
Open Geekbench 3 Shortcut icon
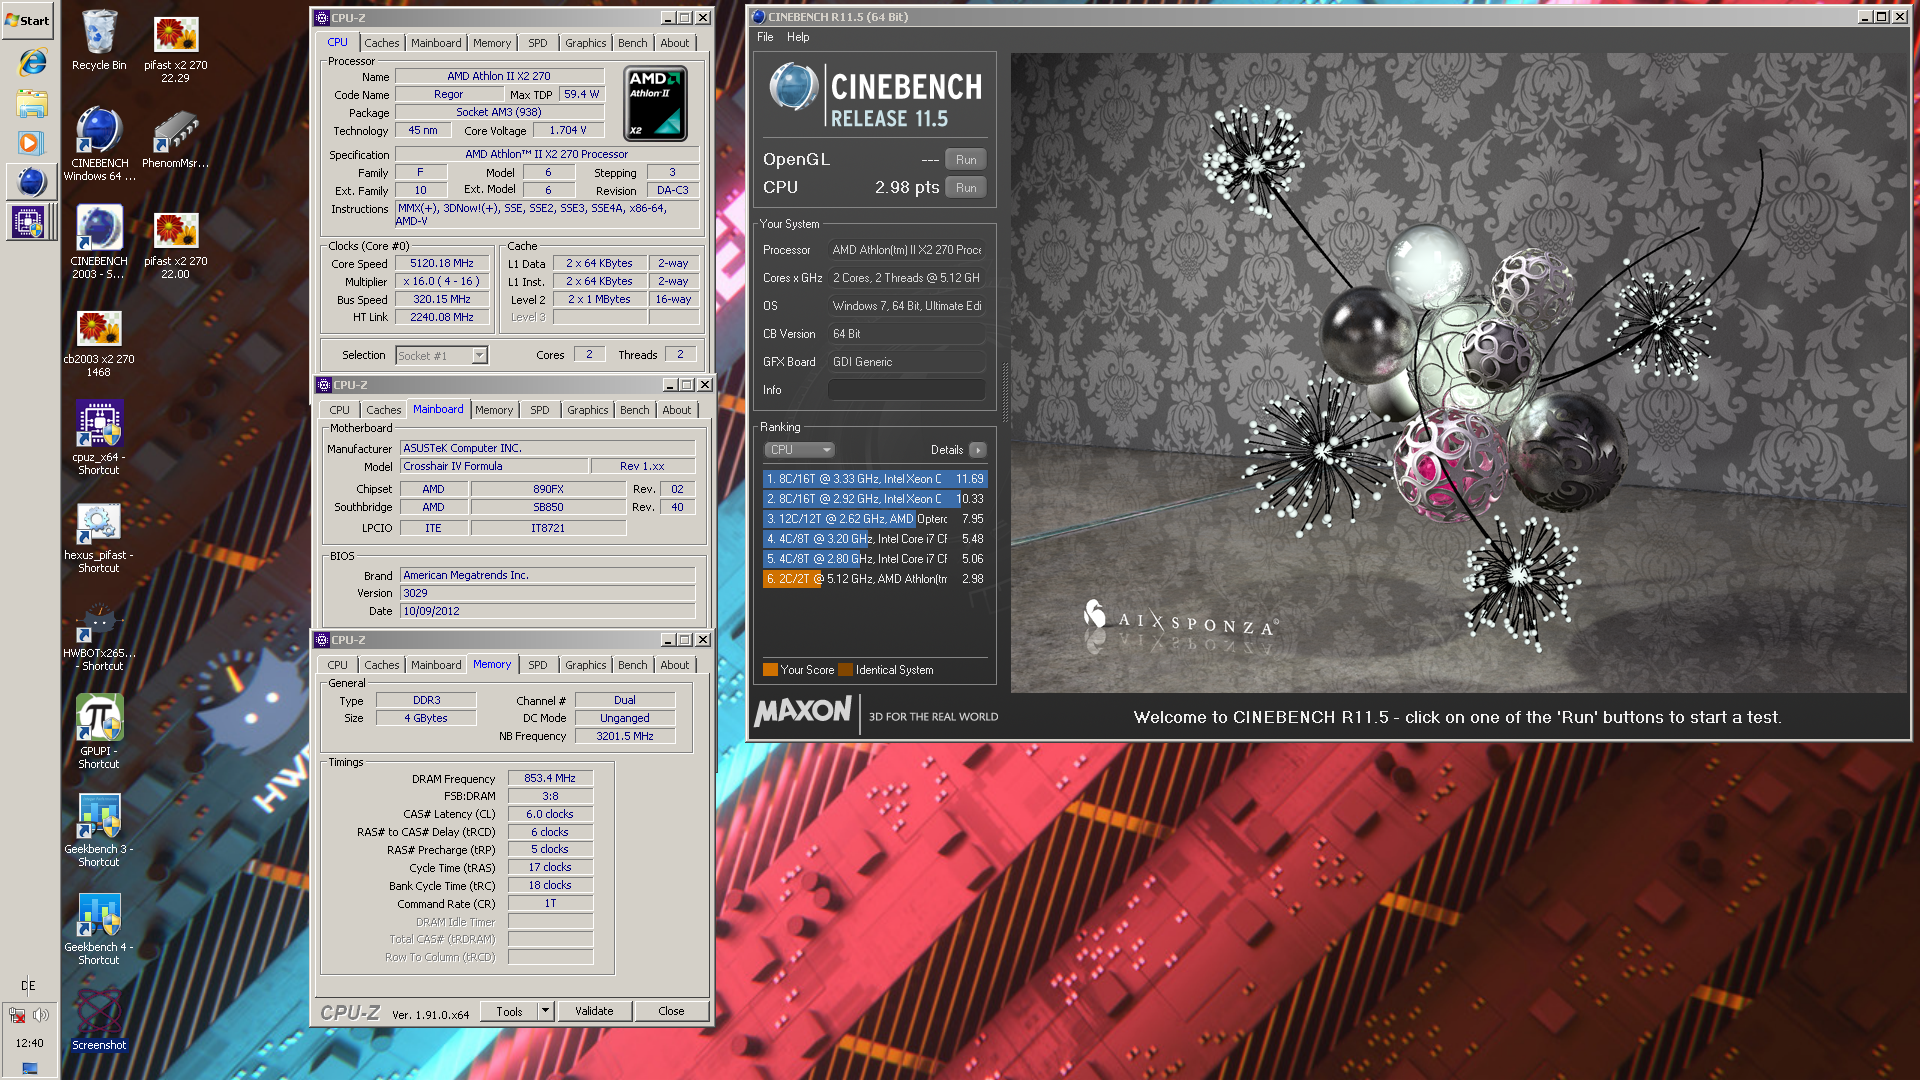99,830
